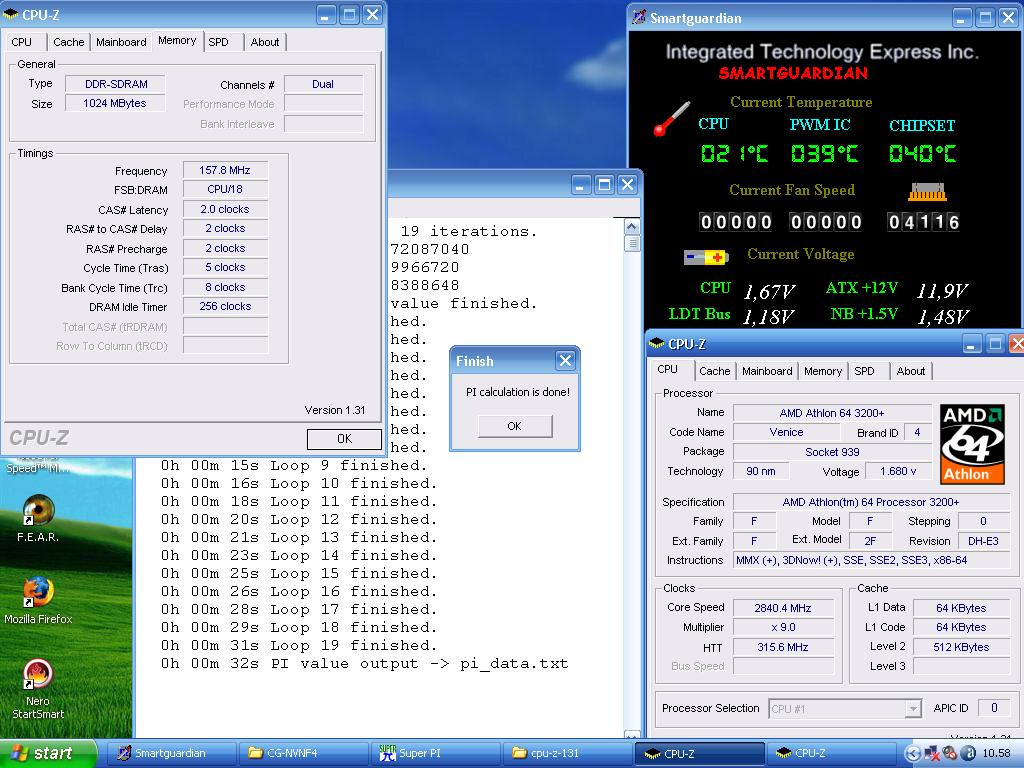Image resolution: width=1024 pixels, height=768 pixels.
Task: Open About tab in the lower CPU-Z window
Action: pos(910,371)
